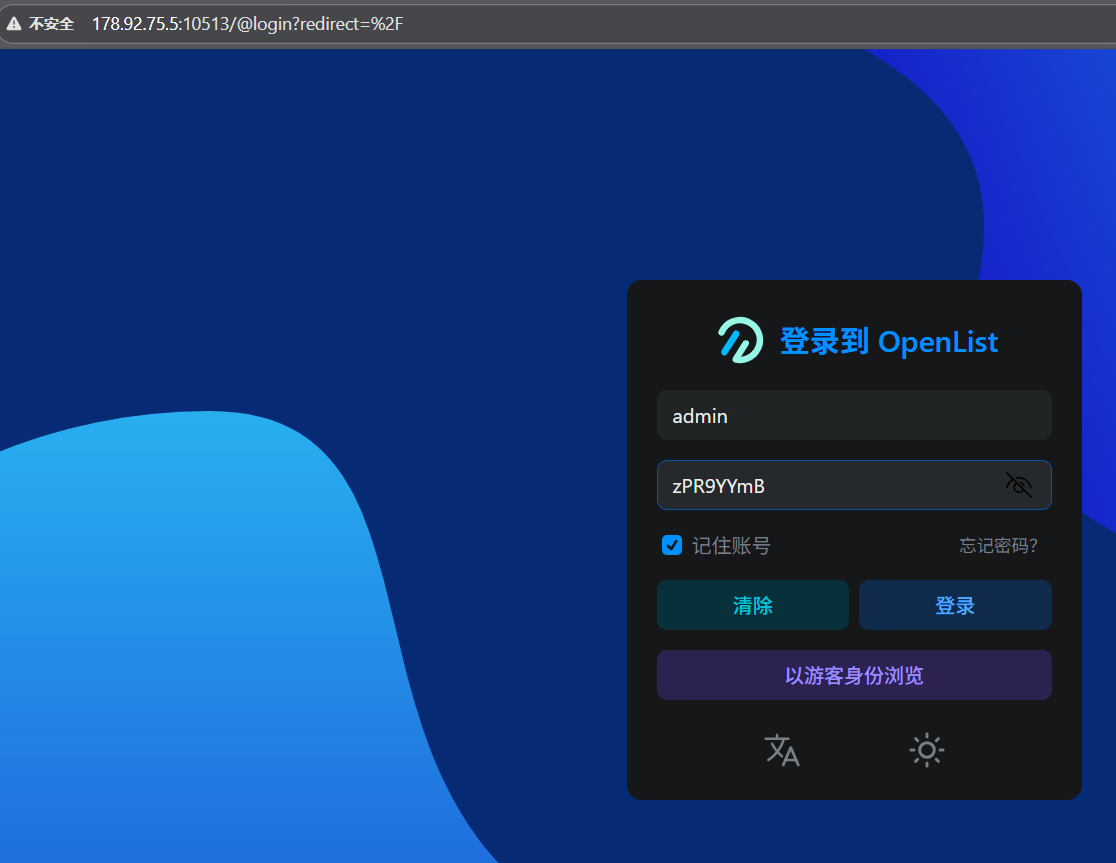
Task: Click the 清除 button
Action: pyautogui.click(x=752, y=605)
